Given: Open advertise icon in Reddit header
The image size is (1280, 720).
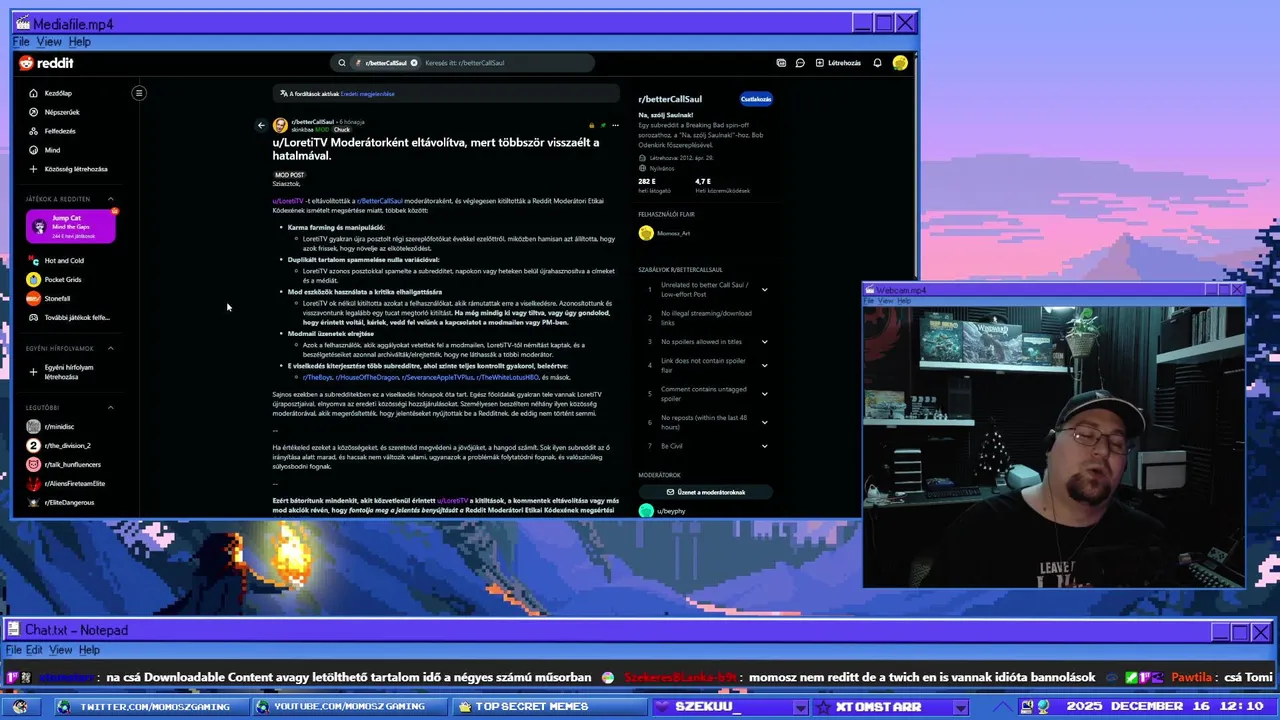Looking at the screenshot, I should click(x=781, y=63).
